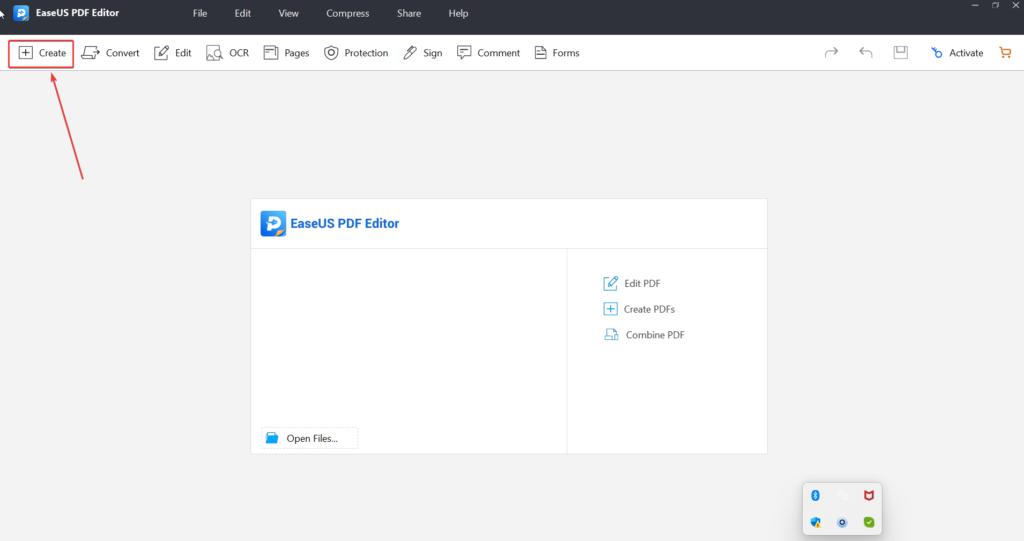Open the Create tool in the toolbar

click(42, 53)
